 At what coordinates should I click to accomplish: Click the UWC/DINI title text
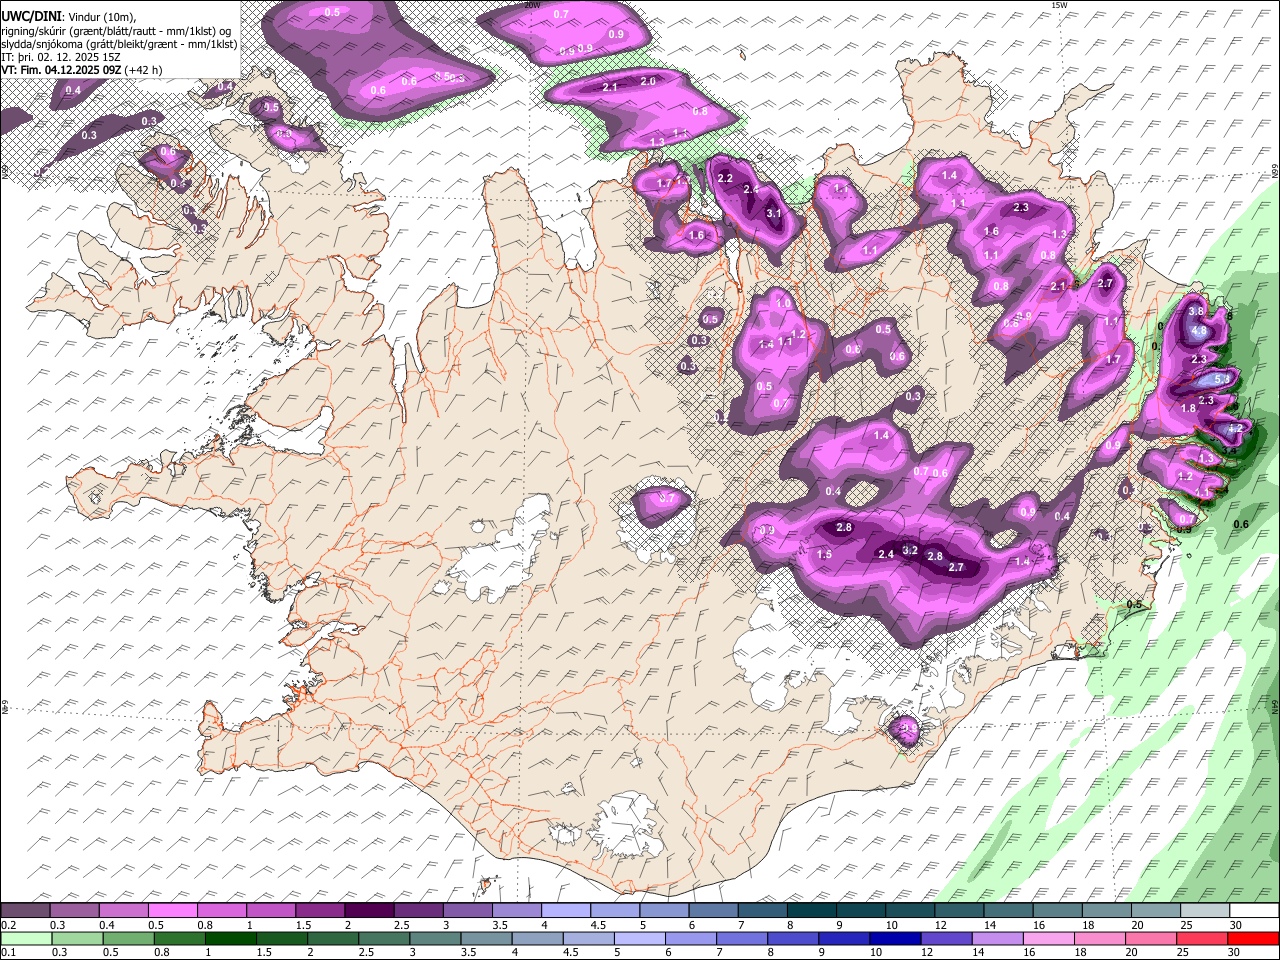click(31, 16)
